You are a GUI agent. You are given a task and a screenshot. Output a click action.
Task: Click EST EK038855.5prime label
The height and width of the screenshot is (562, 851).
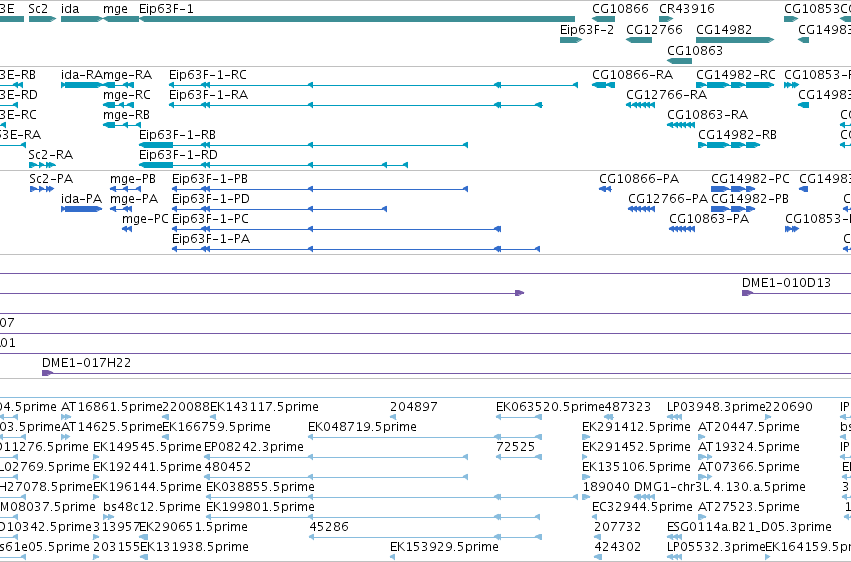pyautogui.click(x=260, y=487)
